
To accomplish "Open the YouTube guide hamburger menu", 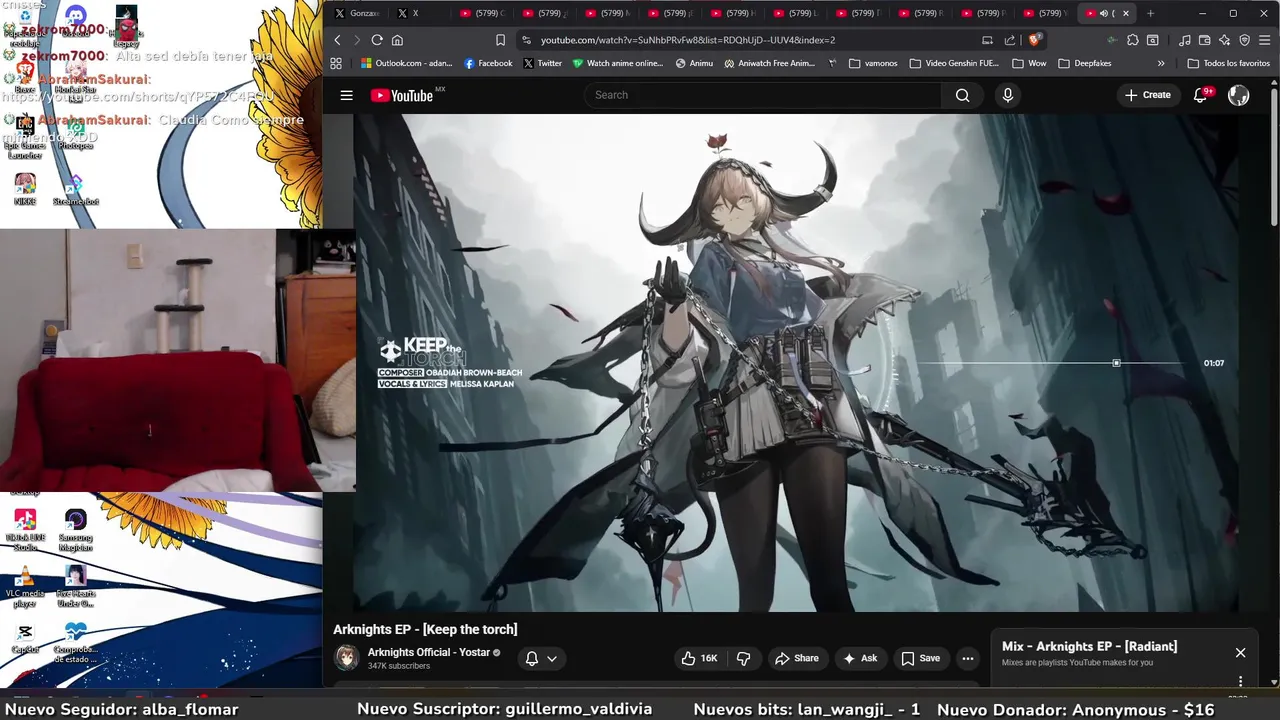I will [346, 95].
